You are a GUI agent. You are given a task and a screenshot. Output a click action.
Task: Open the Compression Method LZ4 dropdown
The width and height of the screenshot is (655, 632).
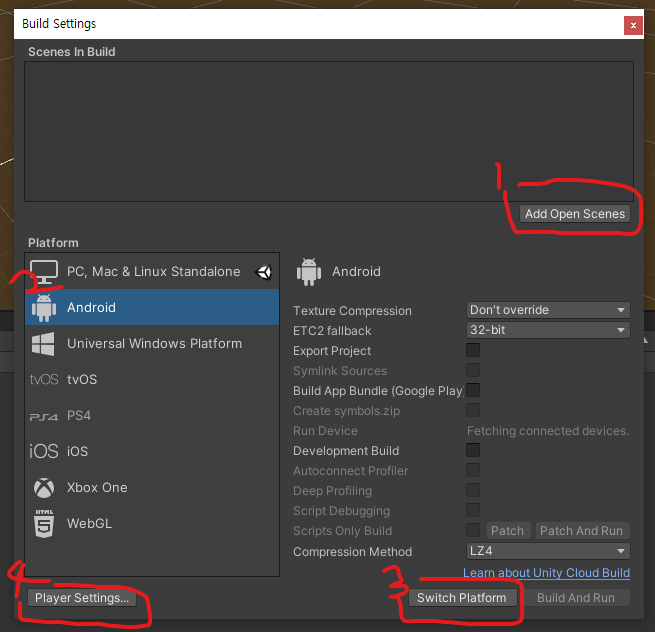[x=548, y=551]
